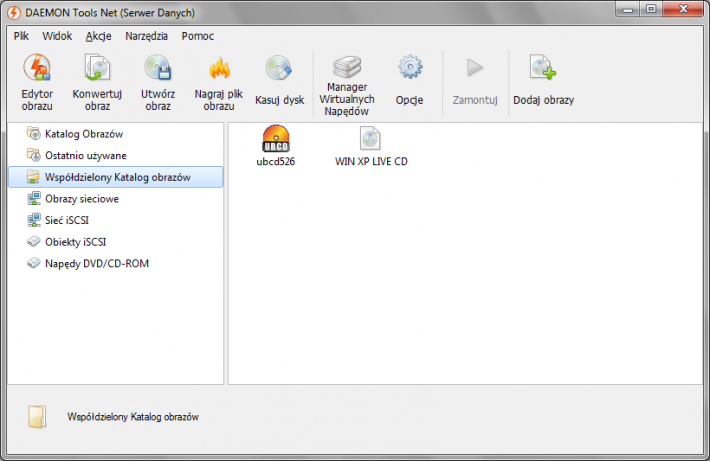Open the Akcje menu

point(98,36)
